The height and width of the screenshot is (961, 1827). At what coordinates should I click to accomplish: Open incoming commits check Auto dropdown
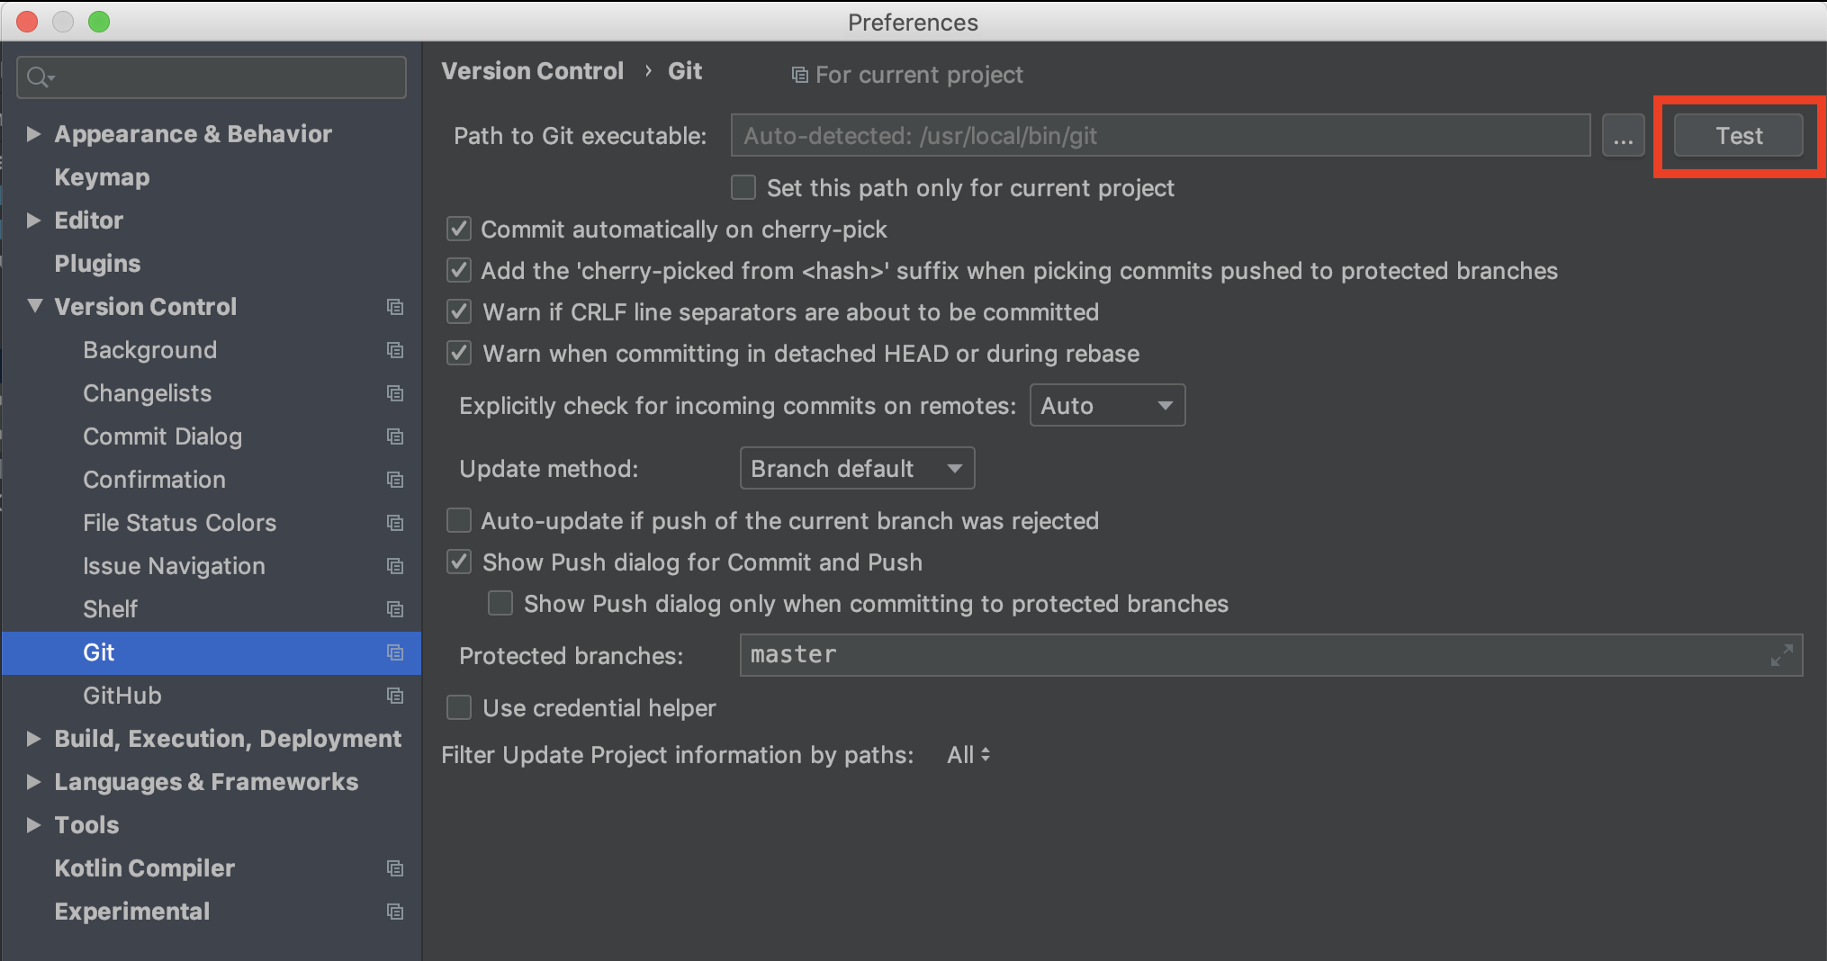[1107, 405]
